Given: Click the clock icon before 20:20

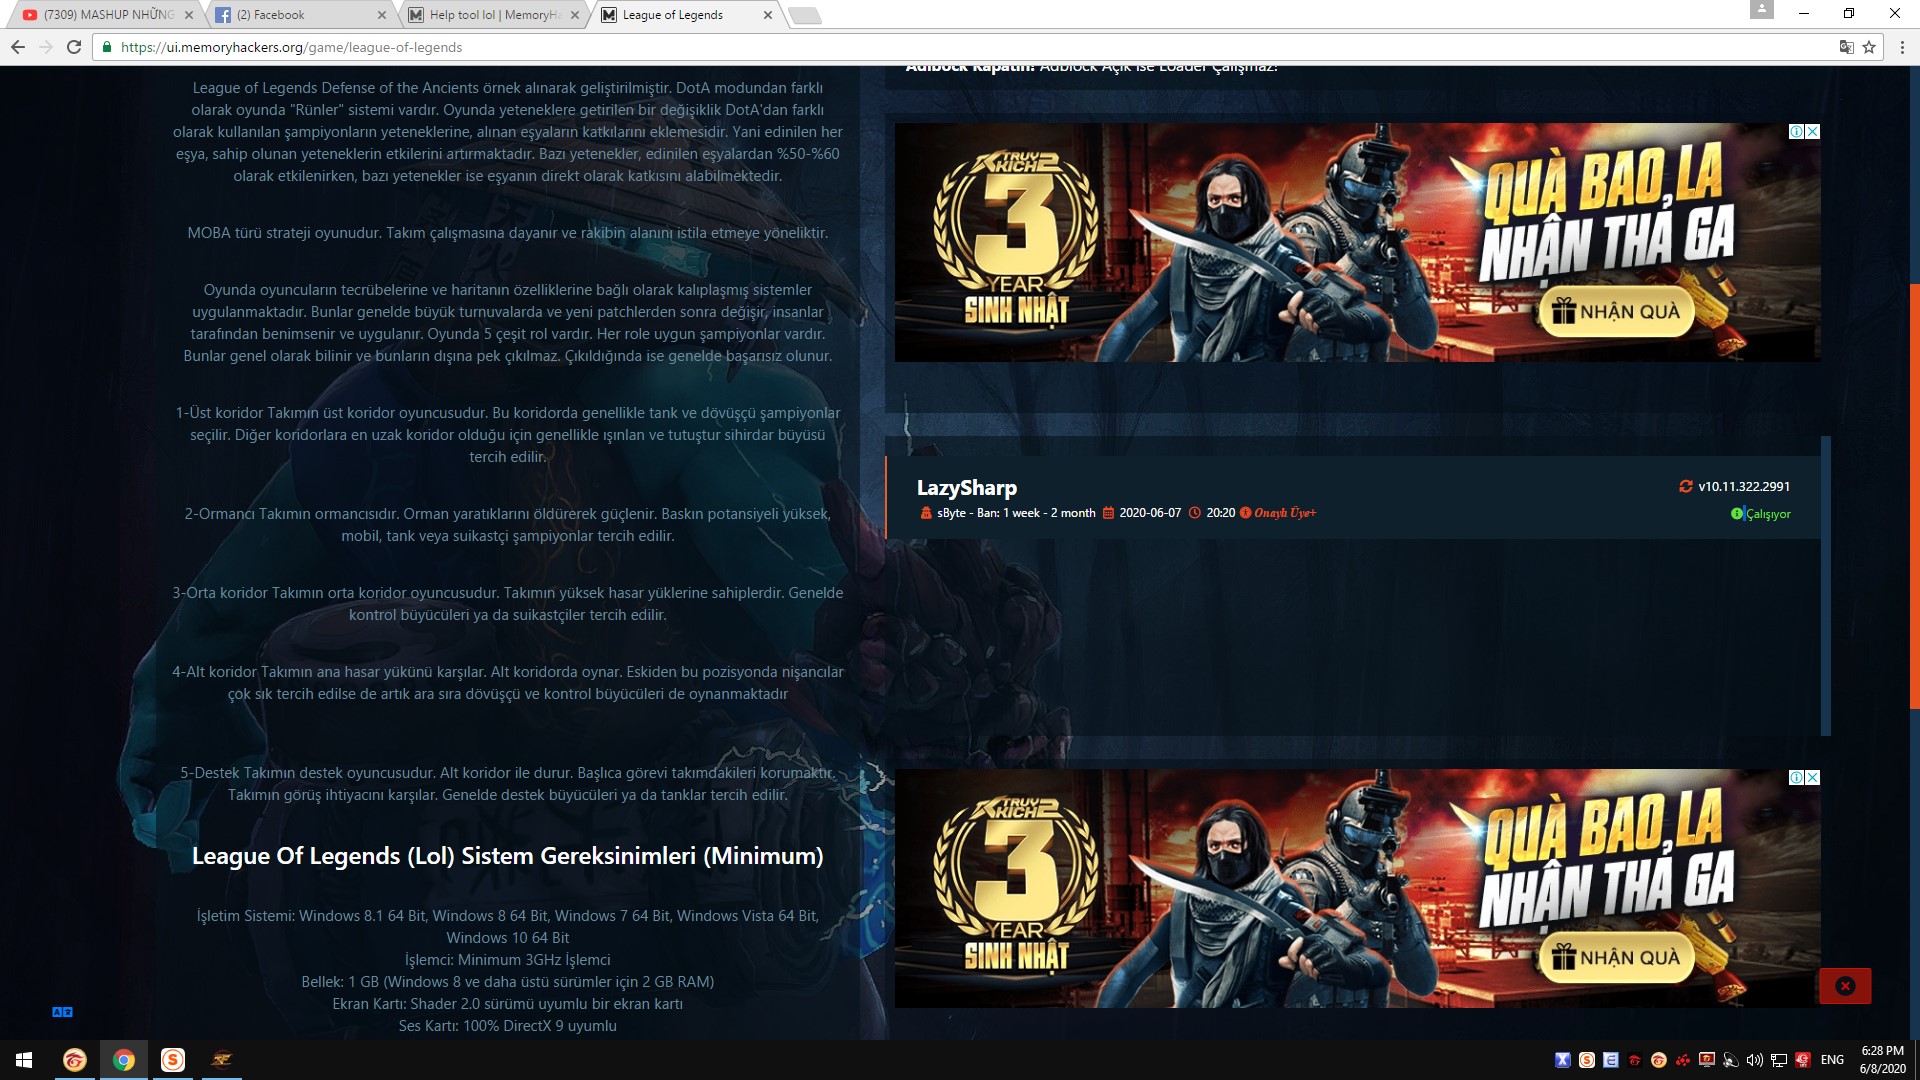Looking at the screenshot, I should point(1194,513).
